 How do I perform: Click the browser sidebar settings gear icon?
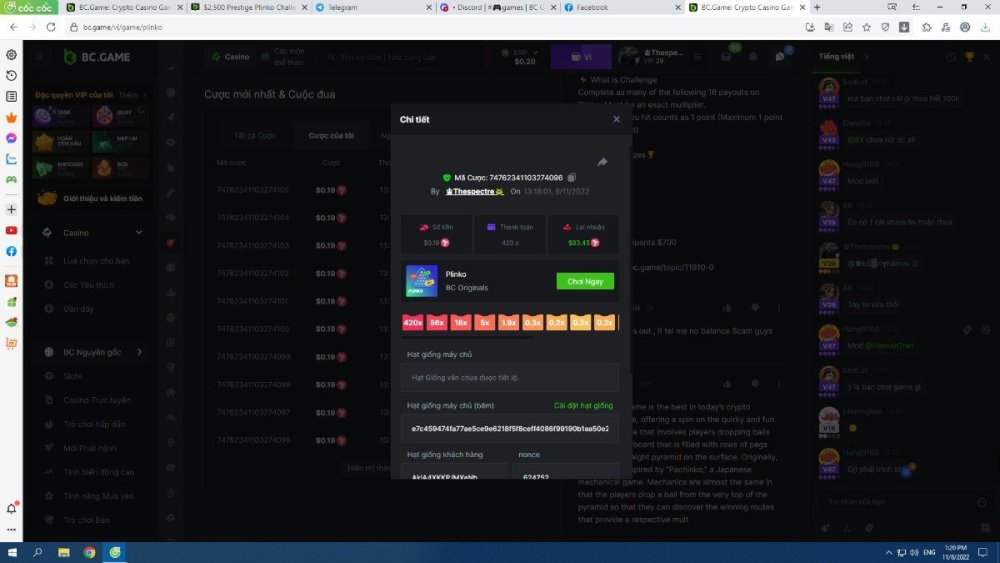[x=11, y=55]
